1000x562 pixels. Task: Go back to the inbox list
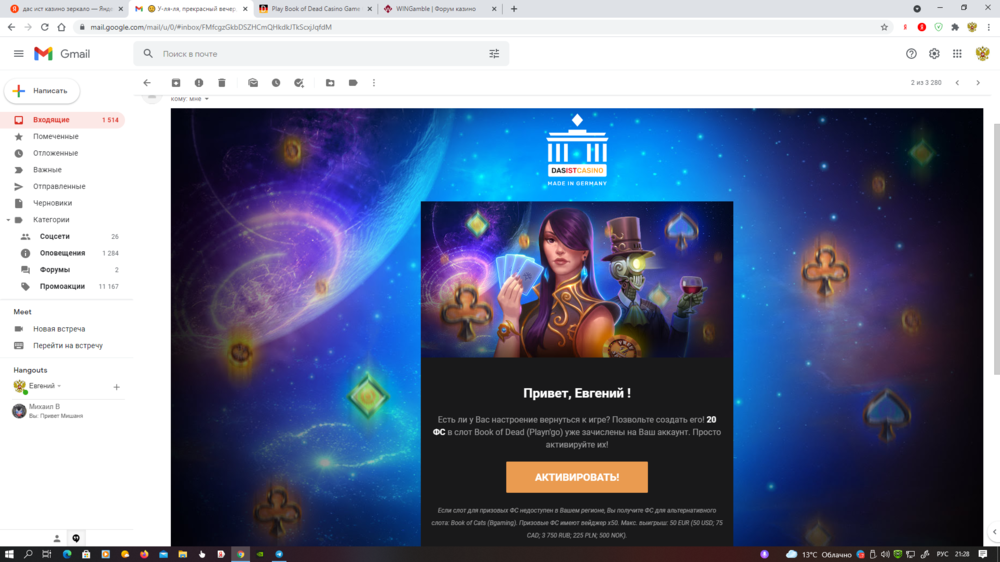[147, 83]
